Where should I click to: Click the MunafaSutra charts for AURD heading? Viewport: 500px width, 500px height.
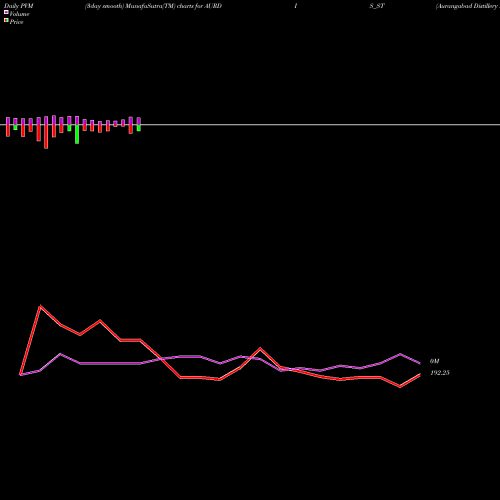[153, 6]
